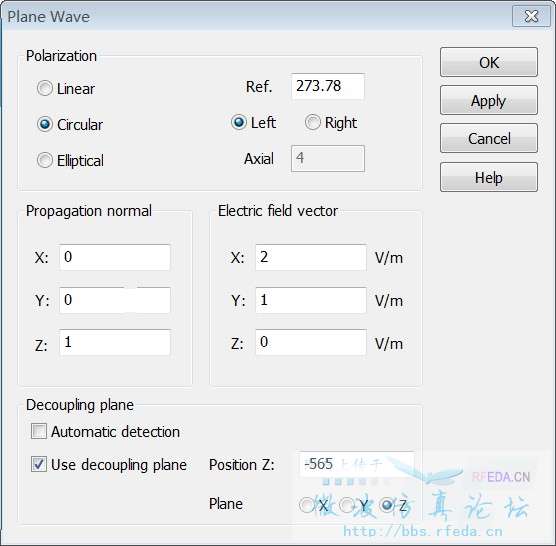Click the Position Z input field
Image resolution: width=556 pixels, height=546 pixels.
[x=356, y=464]
